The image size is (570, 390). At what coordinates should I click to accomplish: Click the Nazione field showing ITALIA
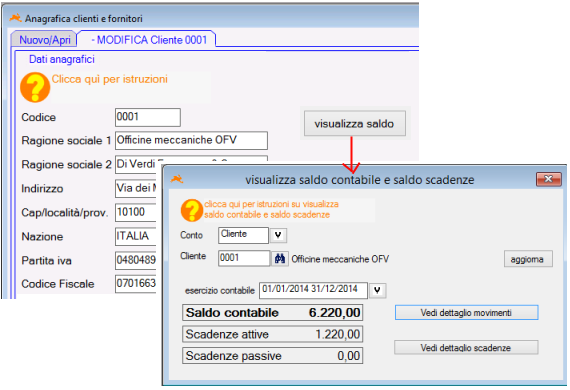(136, 236)
